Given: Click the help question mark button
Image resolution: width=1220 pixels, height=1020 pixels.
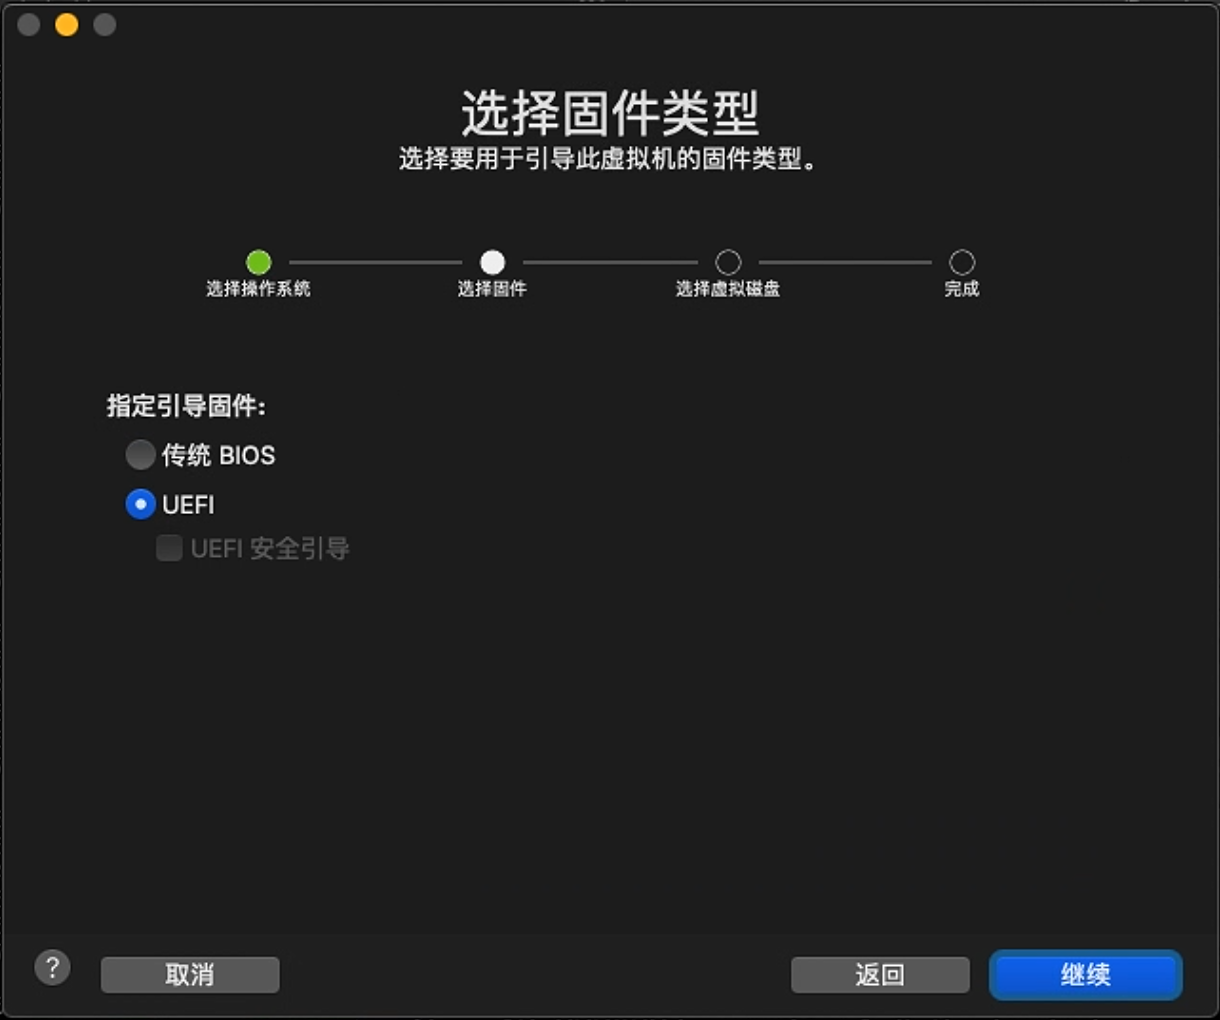Looking at the screenshot, I should click(52, 968).
